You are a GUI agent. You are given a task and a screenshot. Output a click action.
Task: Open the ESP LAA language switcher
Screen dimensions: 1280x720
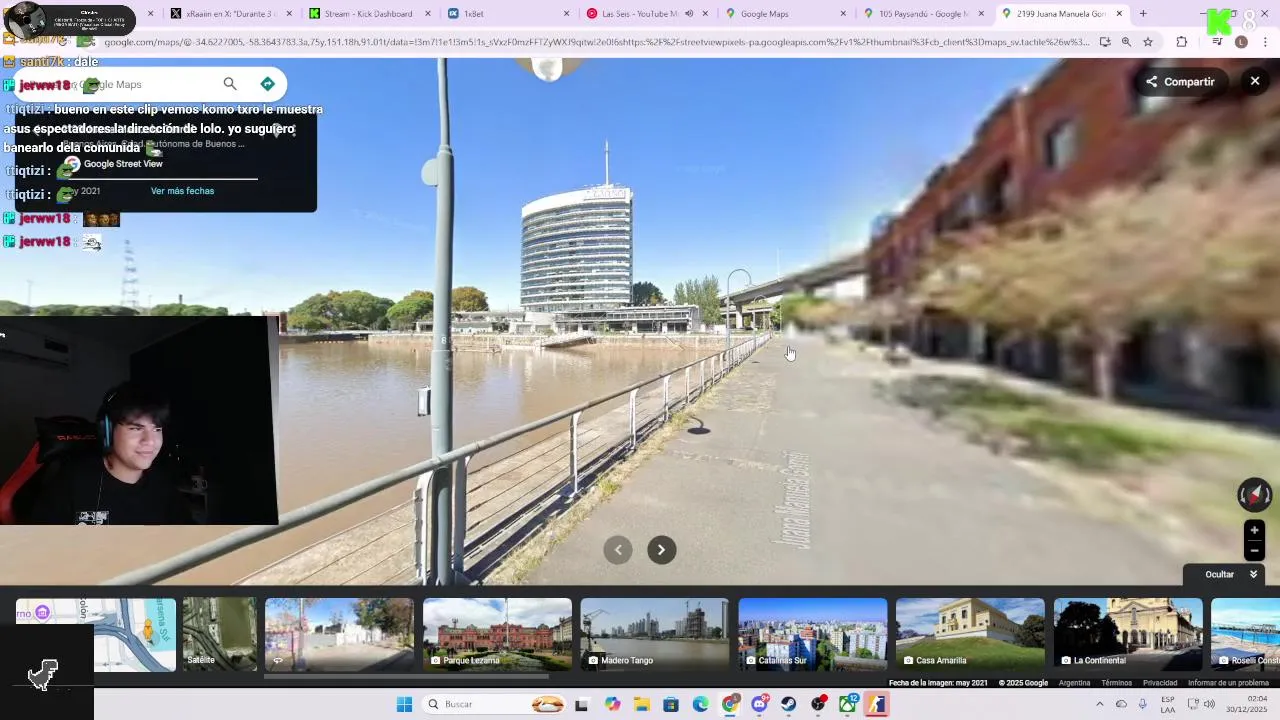click(x=1168, y=704)
